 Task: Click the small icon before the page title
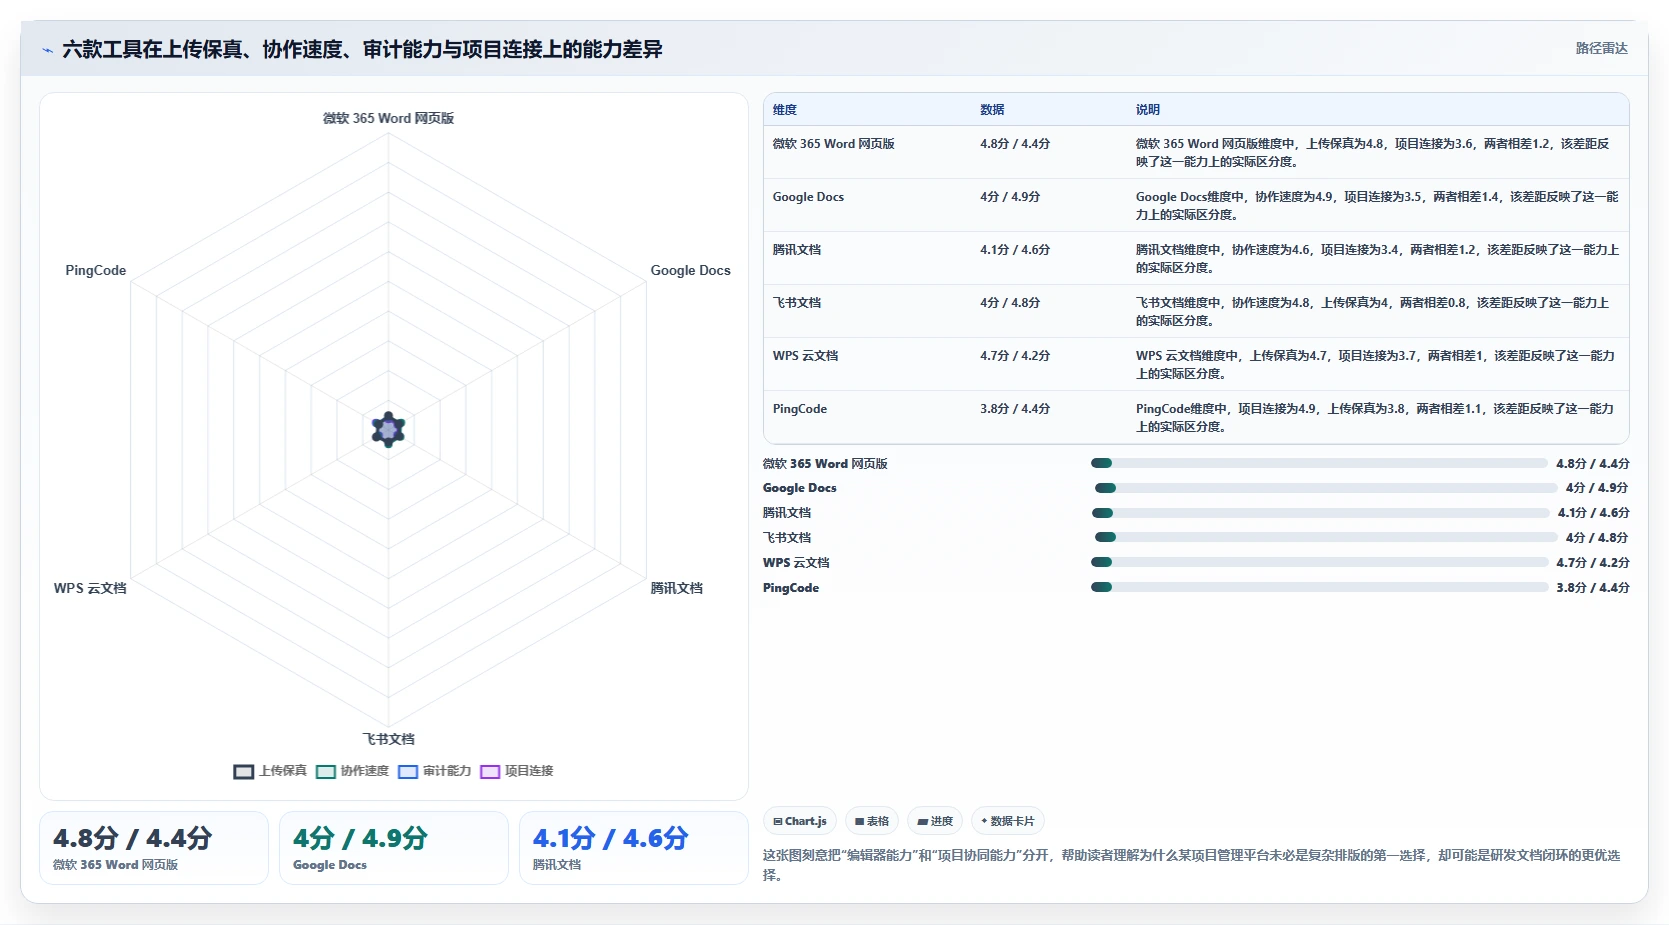tap(47, 50)
